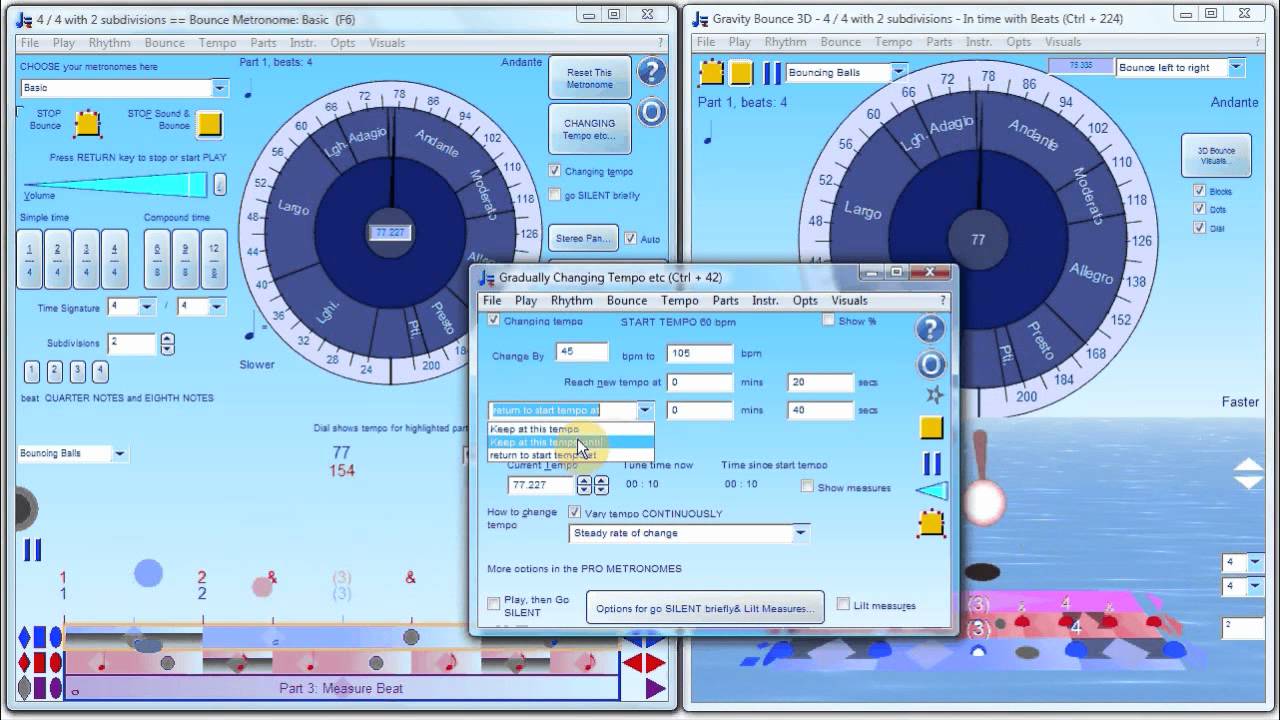Click the yellow Stop Sound & Bounce square

(209, 124)
